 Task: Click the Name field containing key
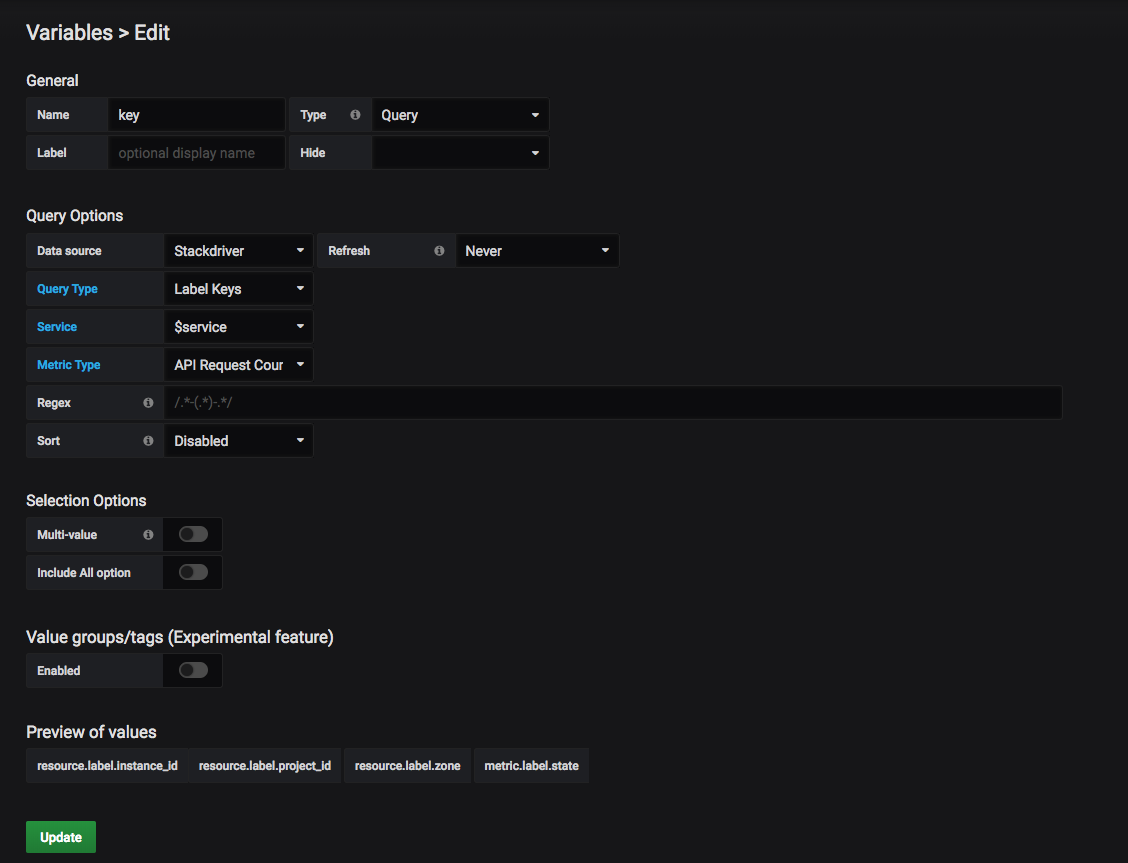(196, 115)
